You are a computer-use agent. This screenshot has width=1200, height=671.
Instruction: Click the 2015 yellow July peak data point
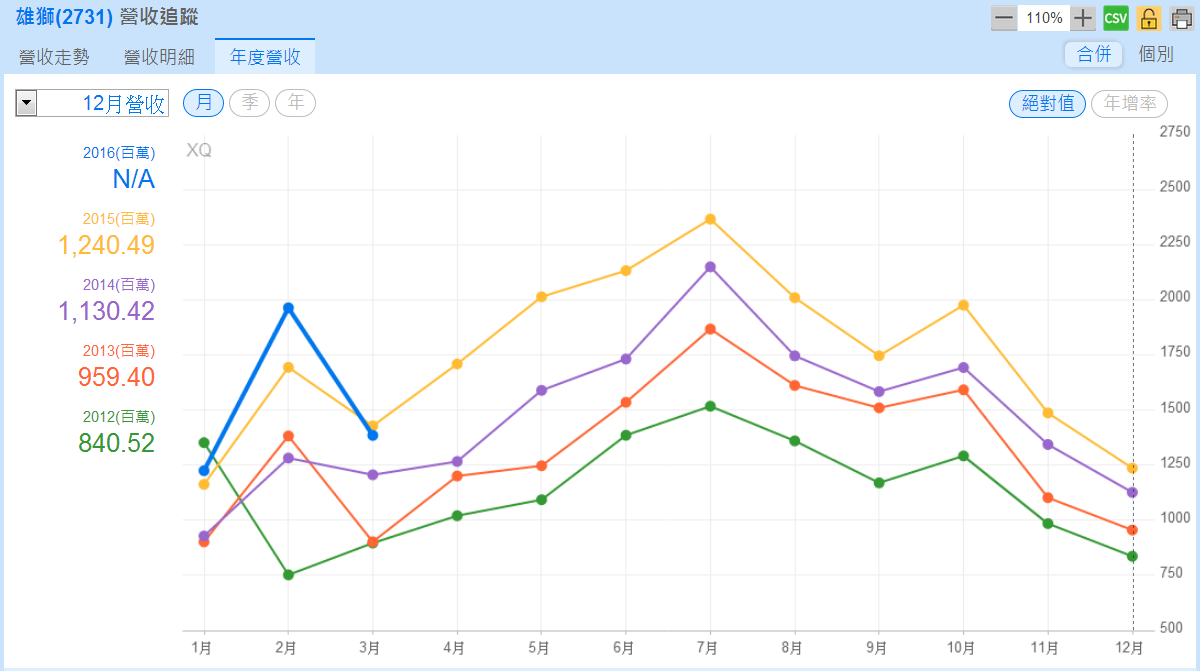[710, 219]
